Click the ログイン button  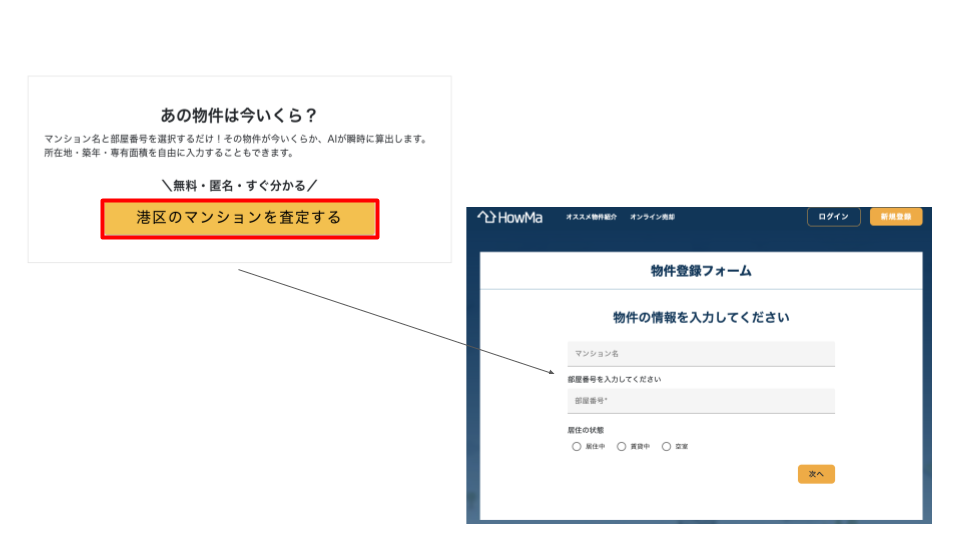click(x=833, y=217)
